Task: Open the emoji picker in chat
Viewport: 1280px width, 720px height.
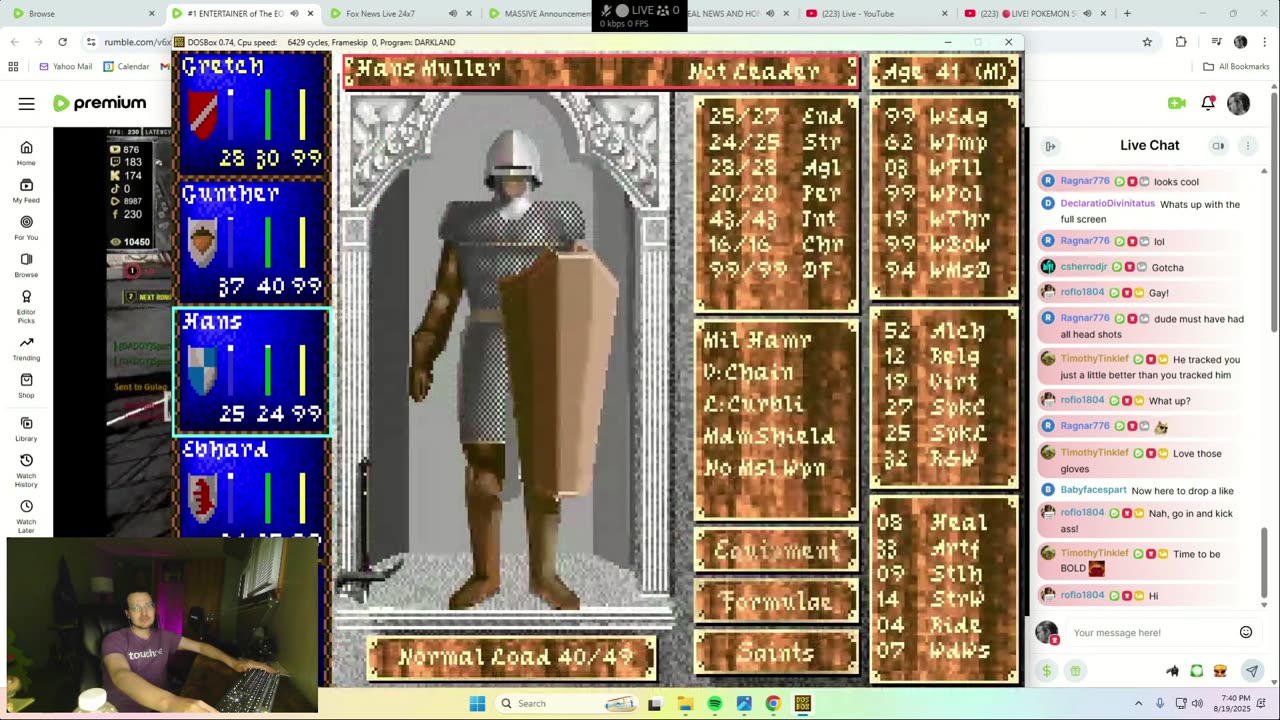Action: (1246, 632)
